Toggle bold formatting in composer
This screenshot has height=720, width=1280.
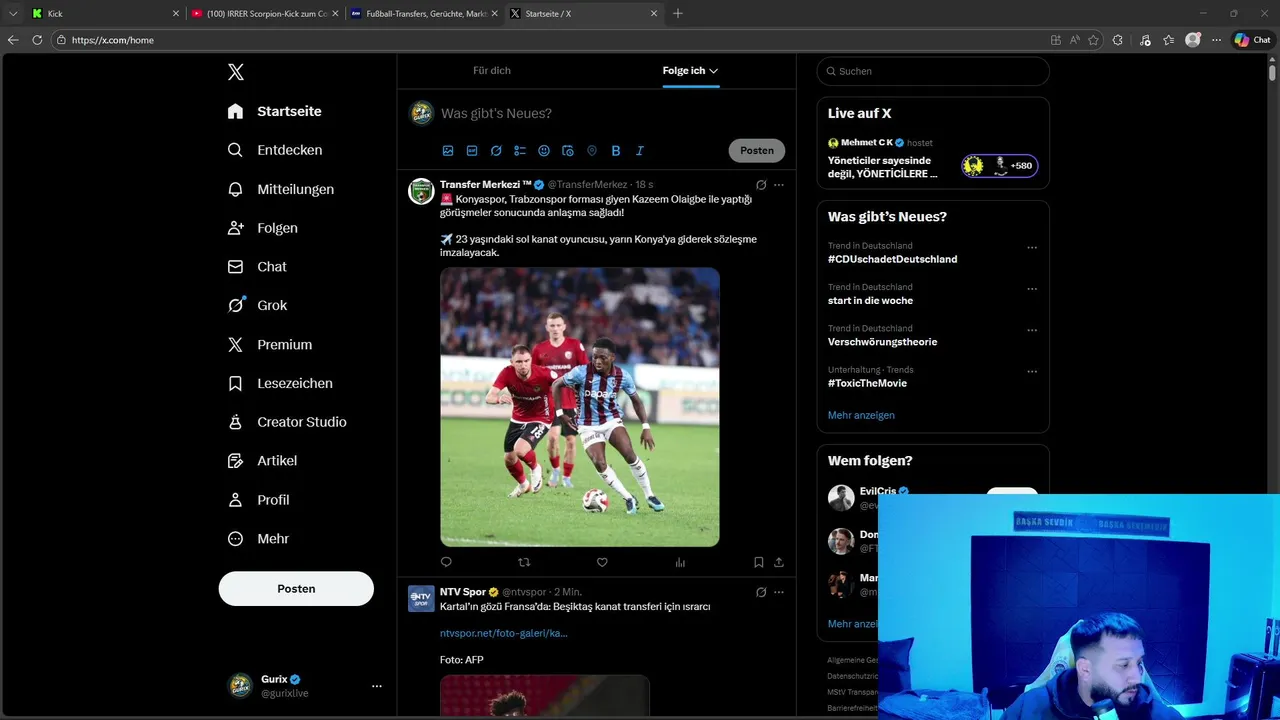click(x=616, y=151)
